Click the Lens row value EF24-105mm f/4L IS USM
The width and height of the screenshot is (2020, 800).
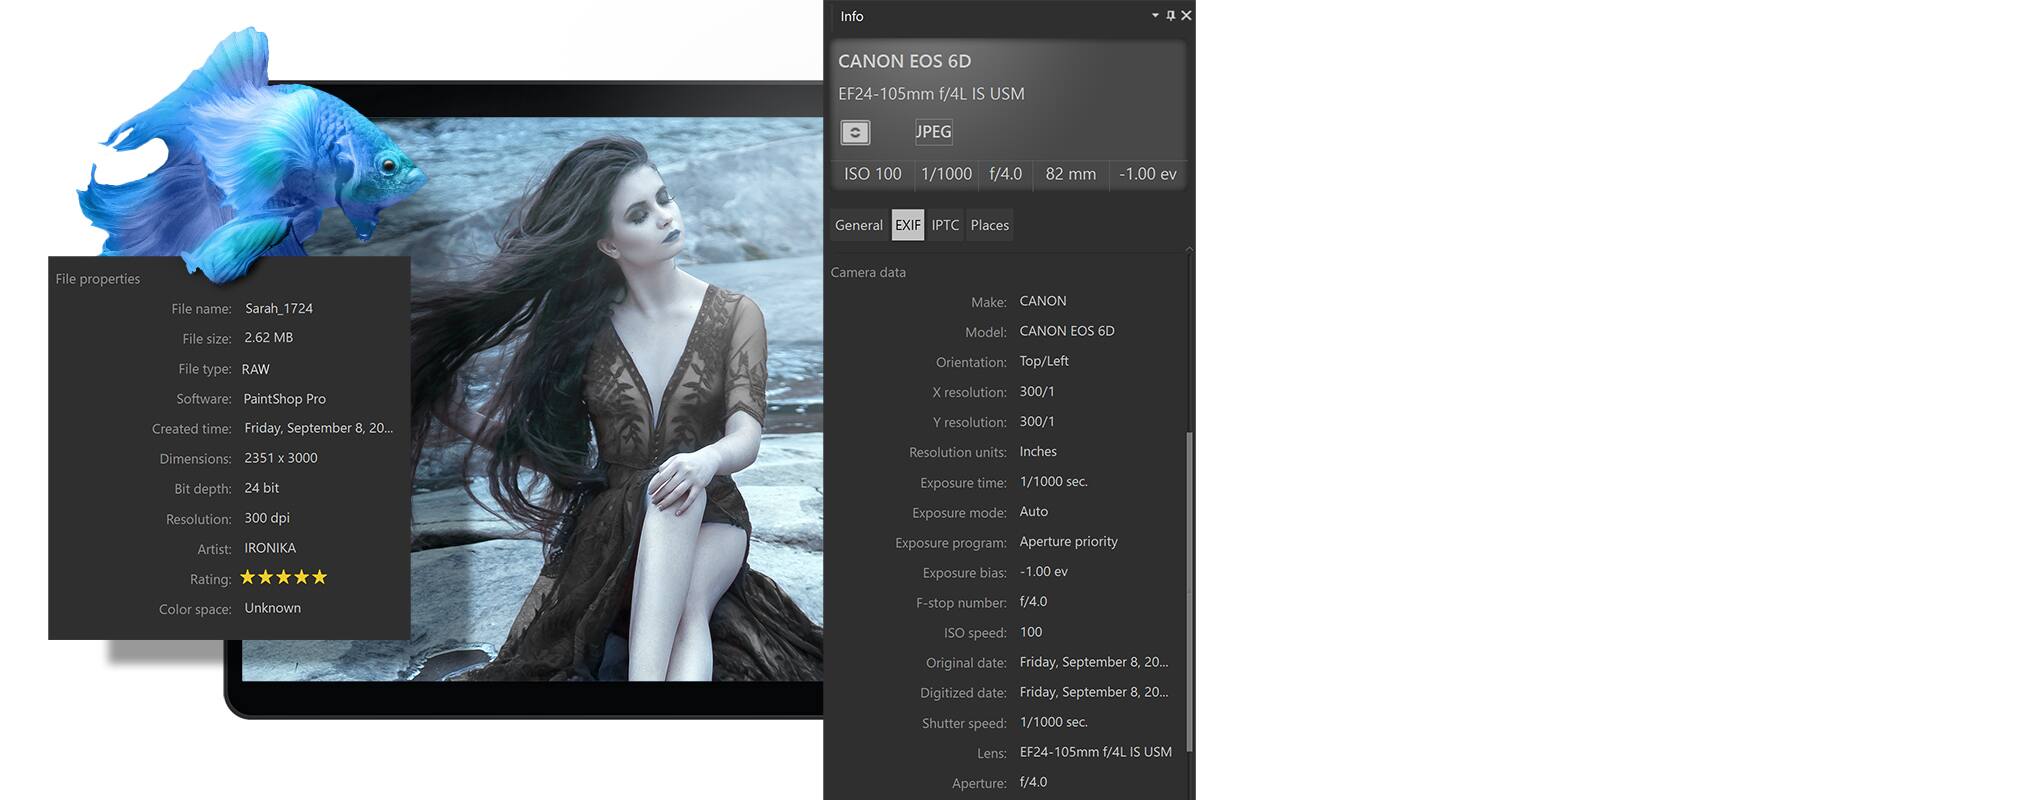[1096, 751]
